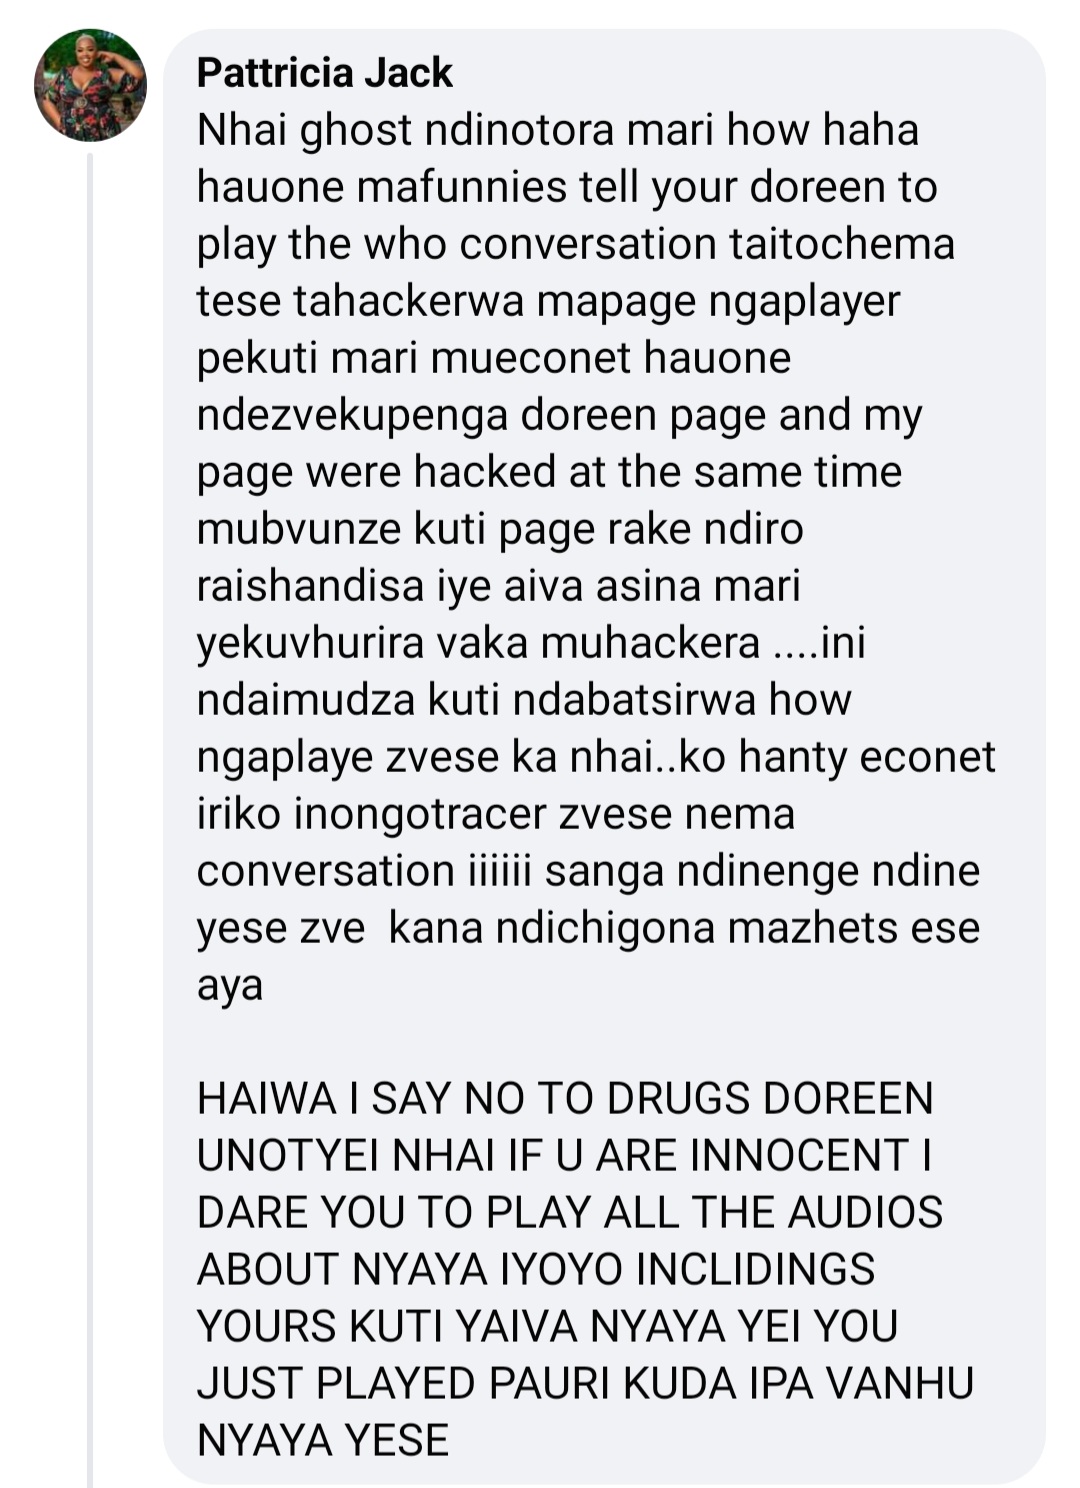
Task: Click the line 'DARE YOU TO PLAY ALL THE AUDIOS'
Action: [570, 1212]
